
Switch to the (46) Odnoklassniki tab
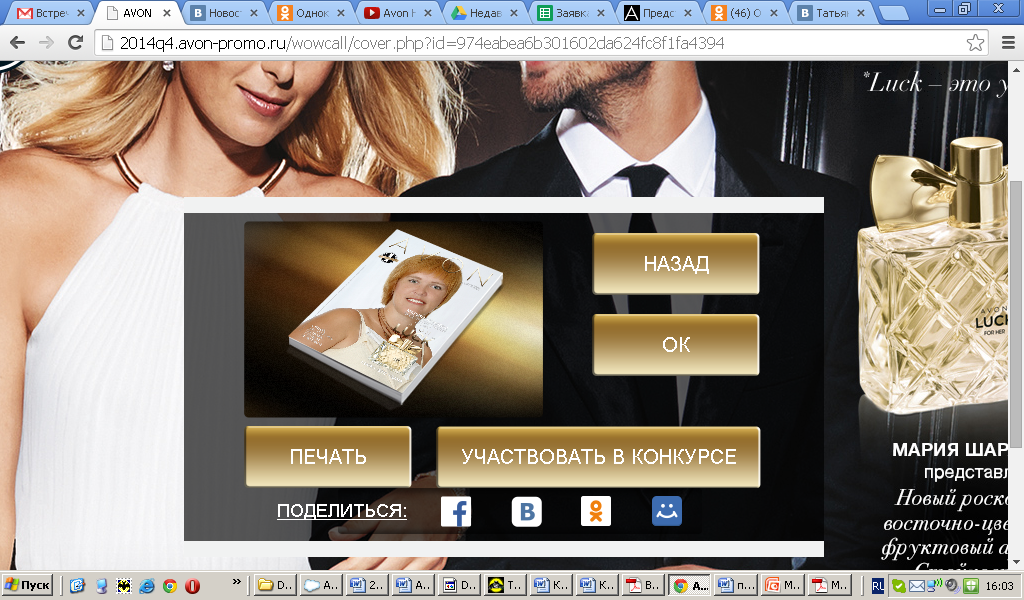click(746, 13)
